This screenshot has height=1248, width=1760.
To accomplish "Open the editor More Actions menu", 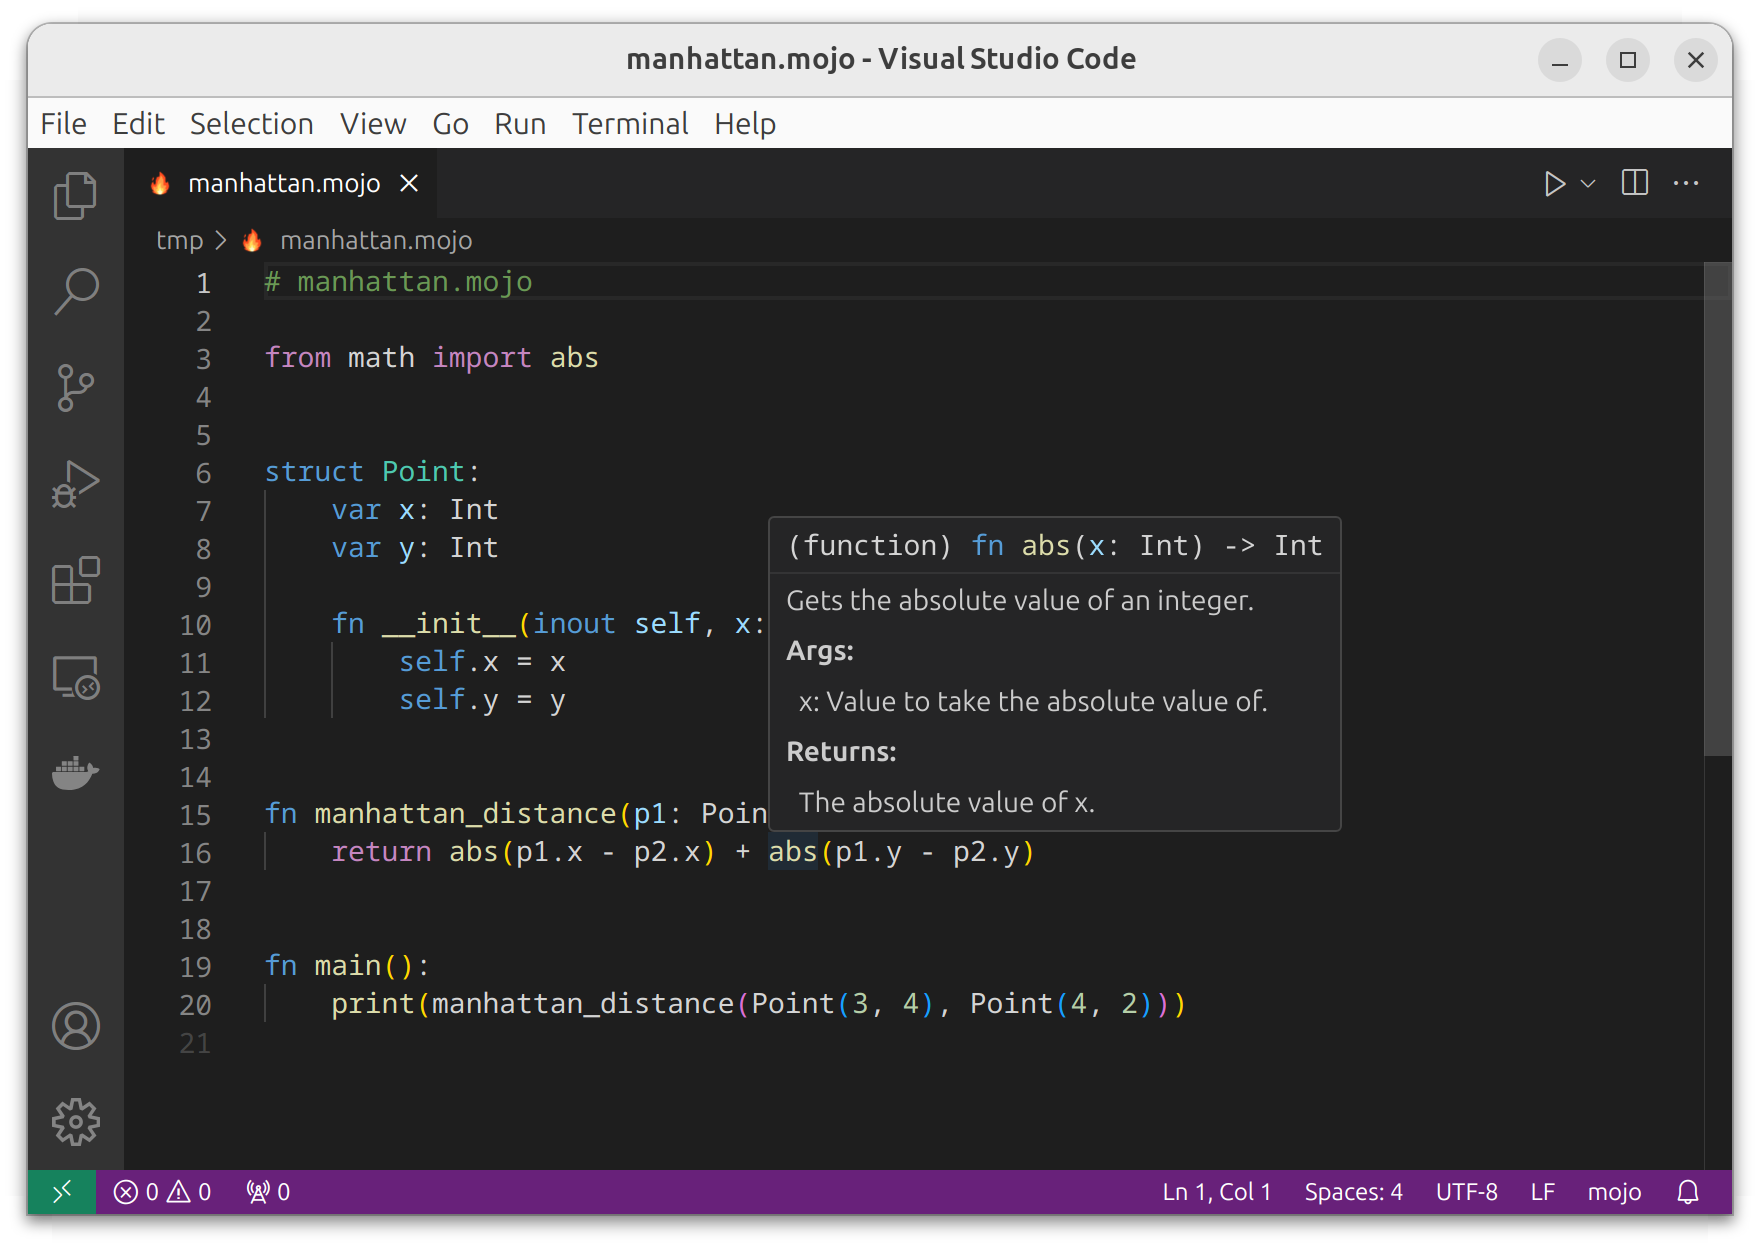I will point(1686,183).
